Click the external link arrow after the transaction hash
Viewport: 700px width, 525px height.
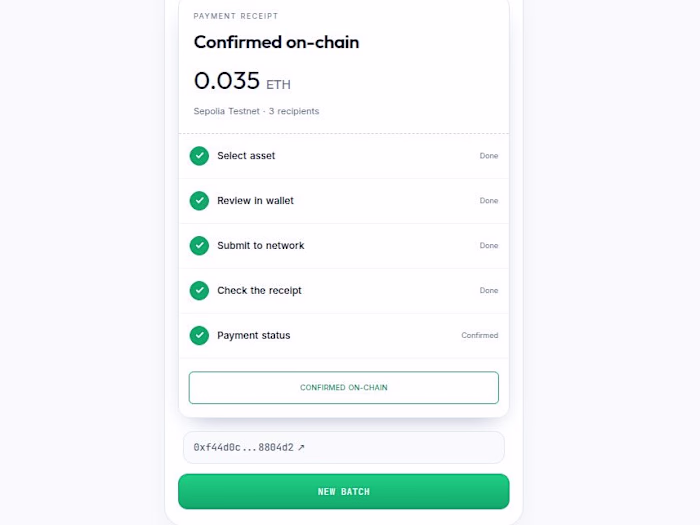(301, 447)
